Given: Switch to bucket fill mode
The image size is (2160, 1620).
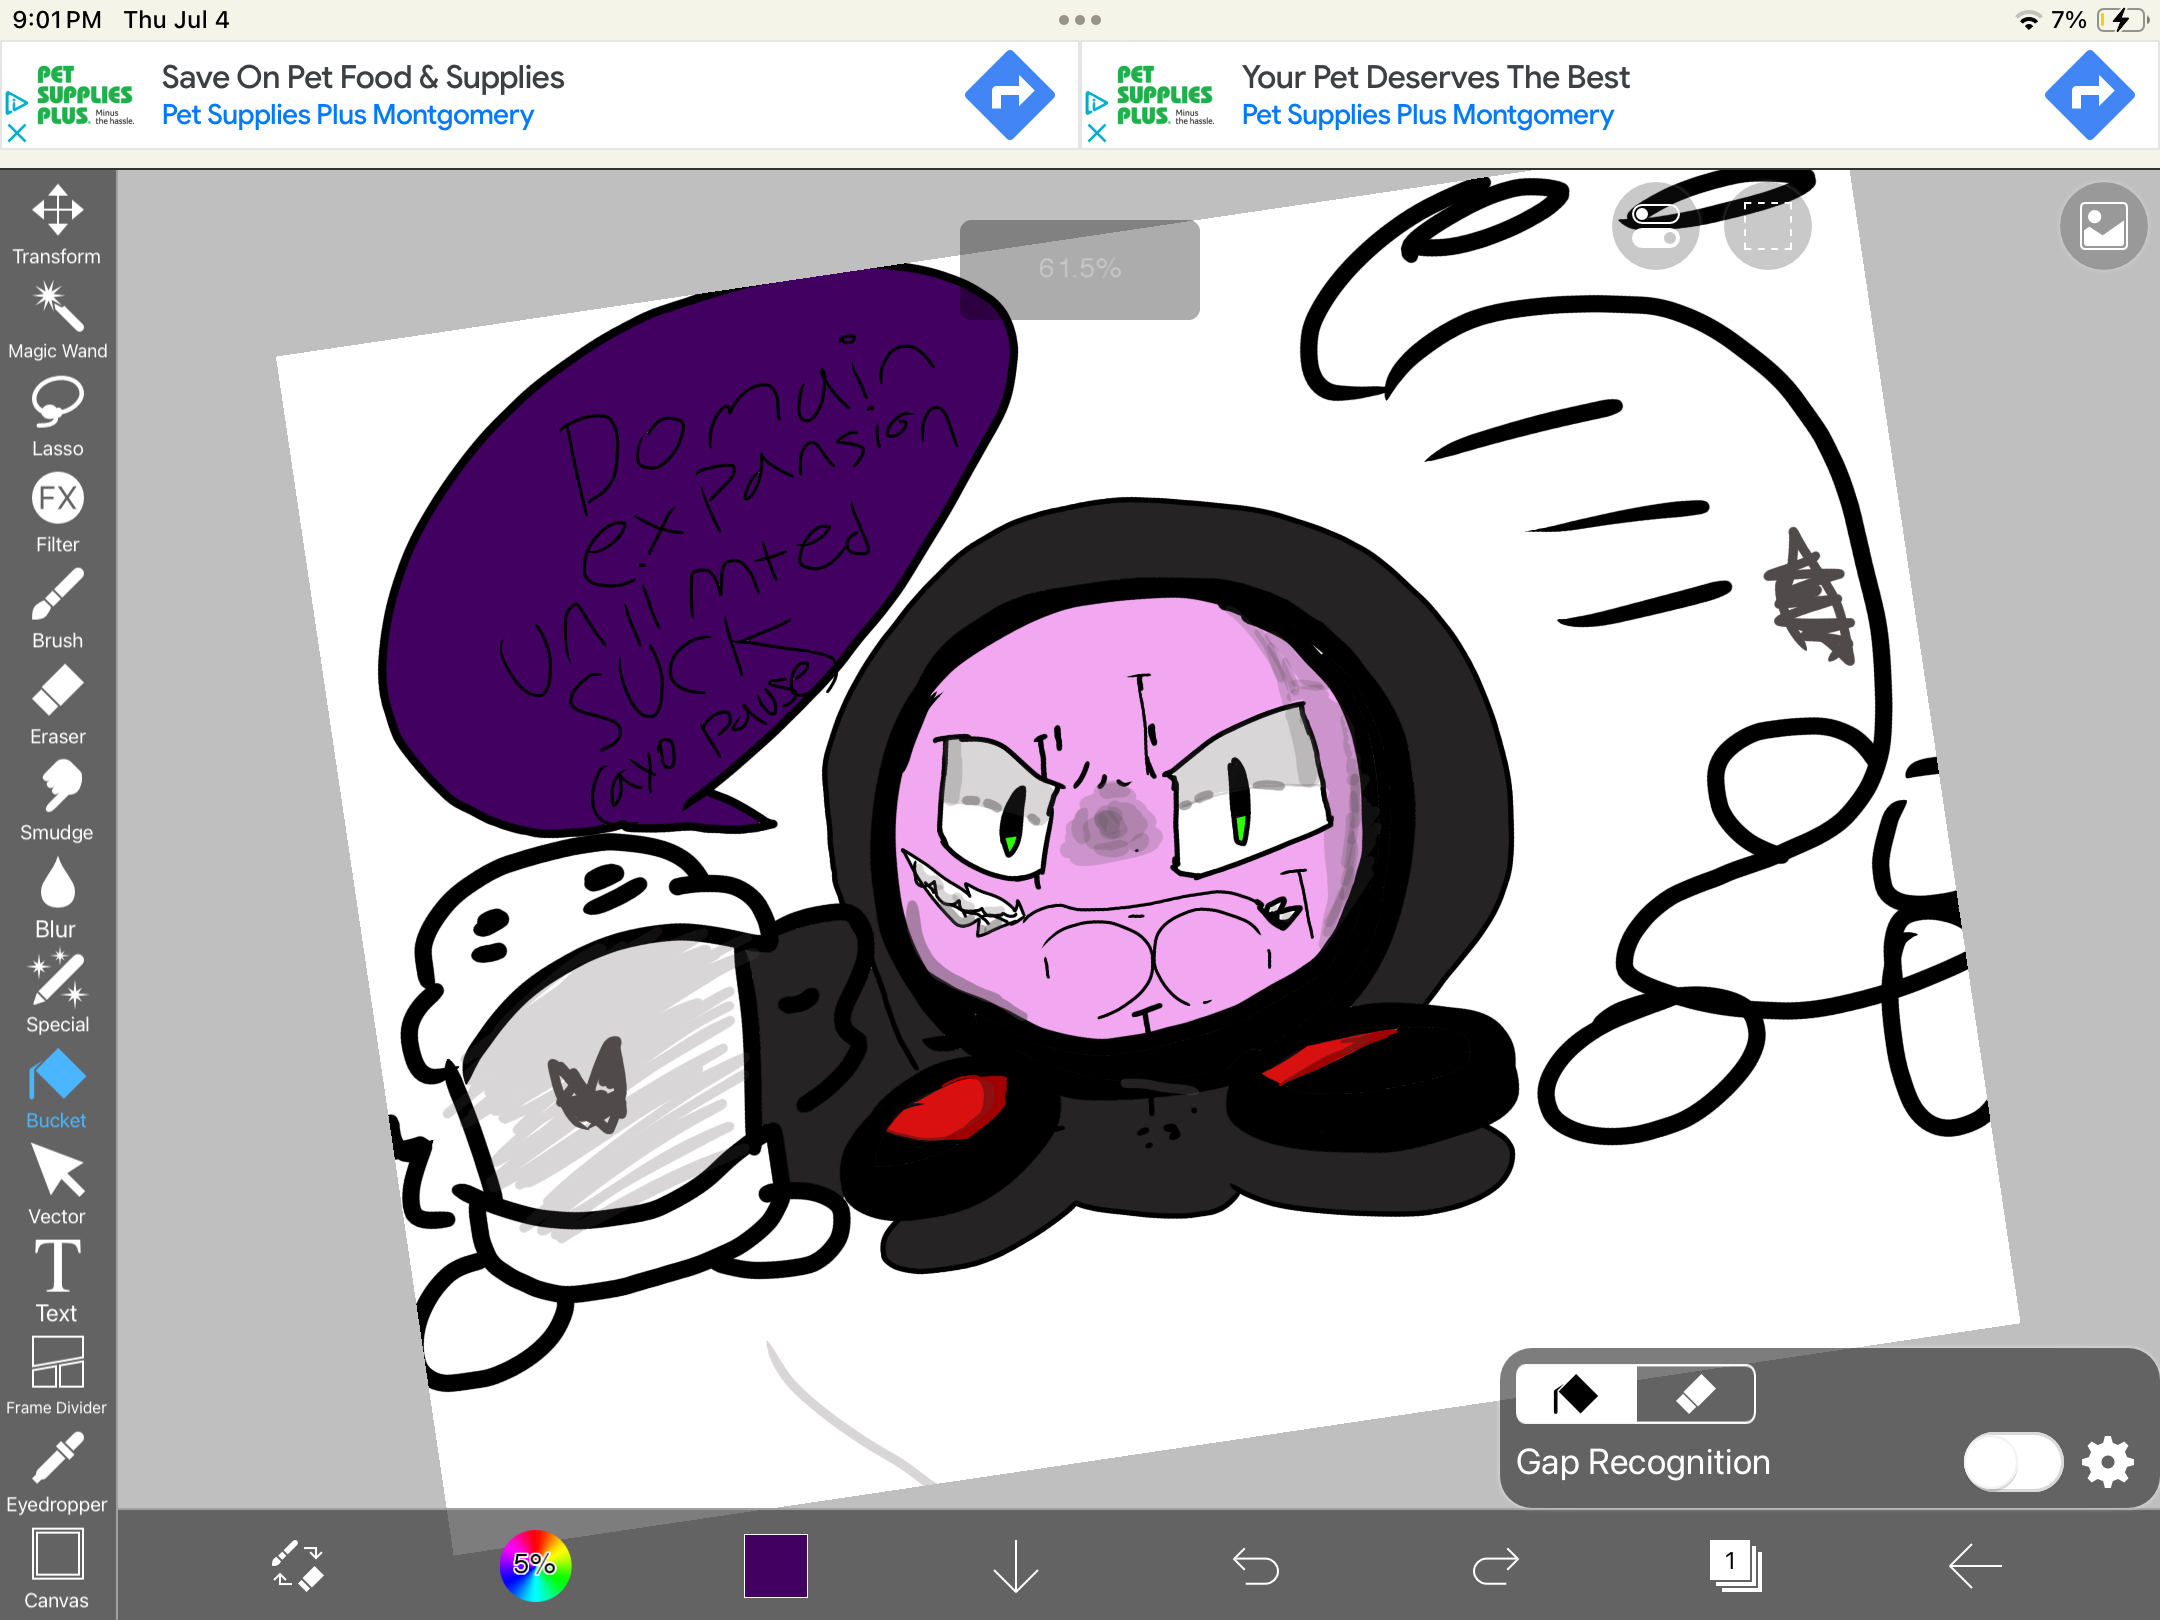Looking at the screenshot, I should click(1576, 1394).
